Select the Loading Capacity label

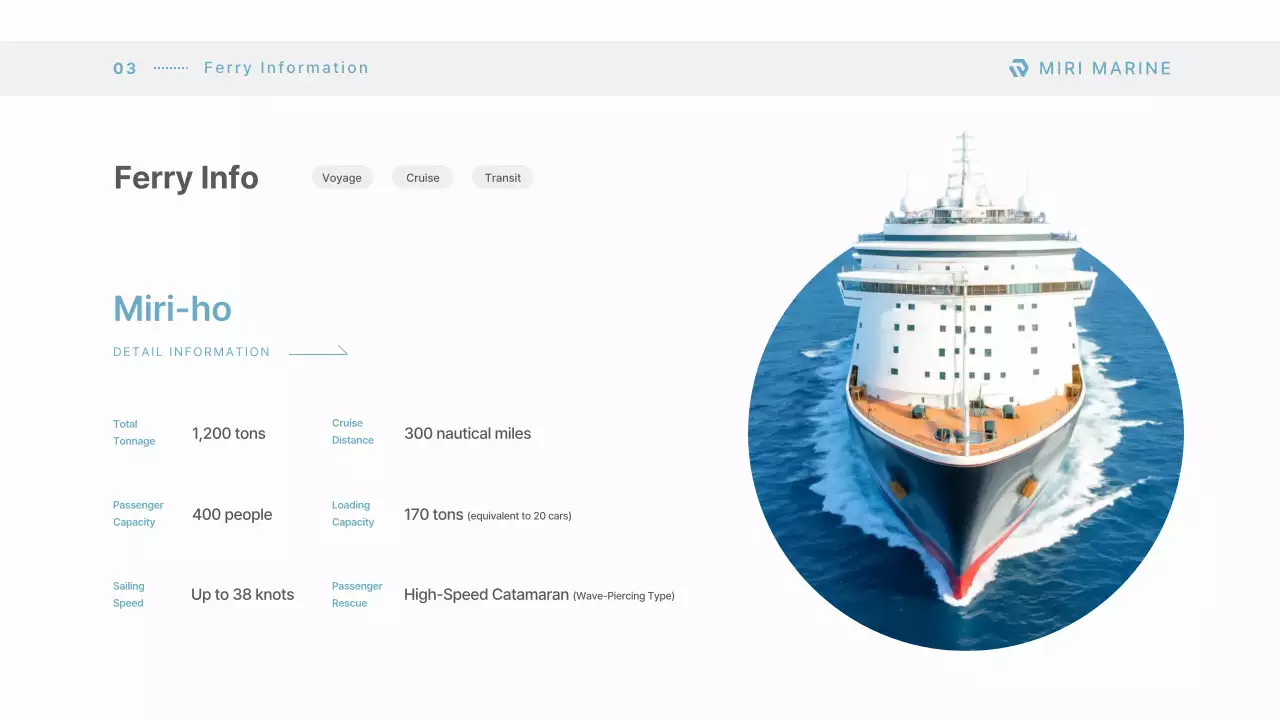352,513
